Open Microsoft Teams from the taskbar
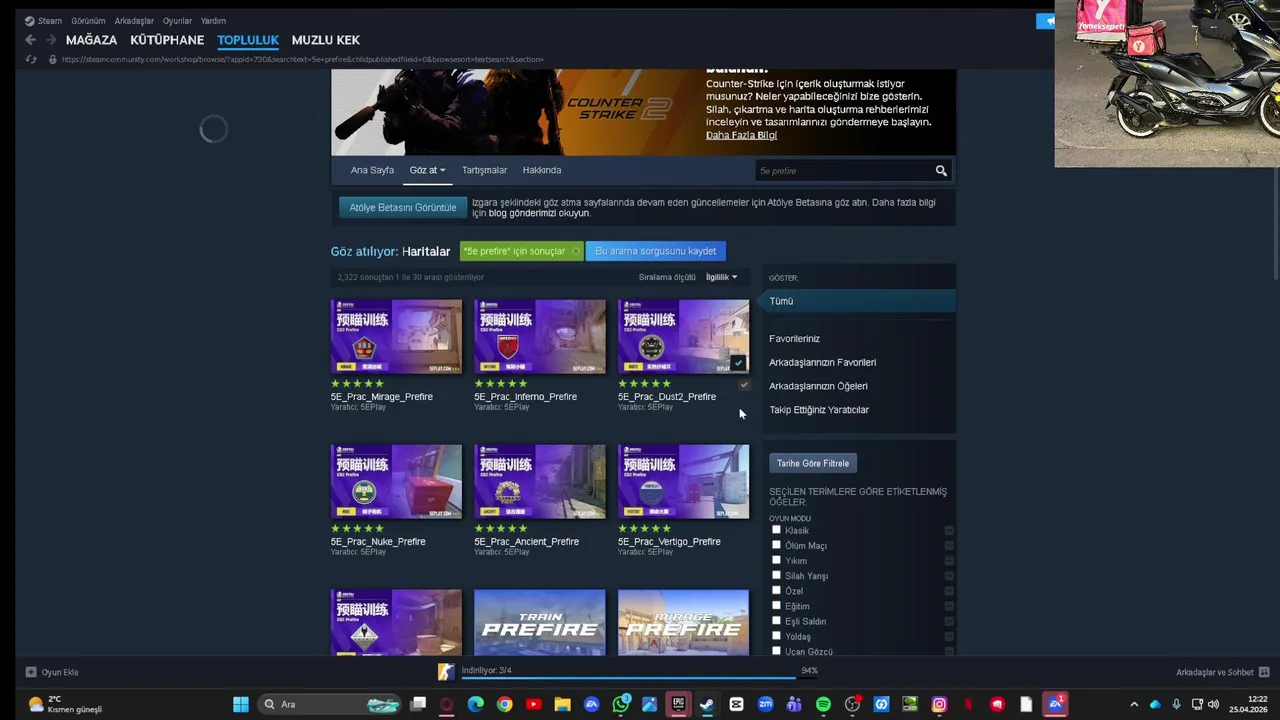This screenshot has width=1280, height=720. click(x=794, y=704)
